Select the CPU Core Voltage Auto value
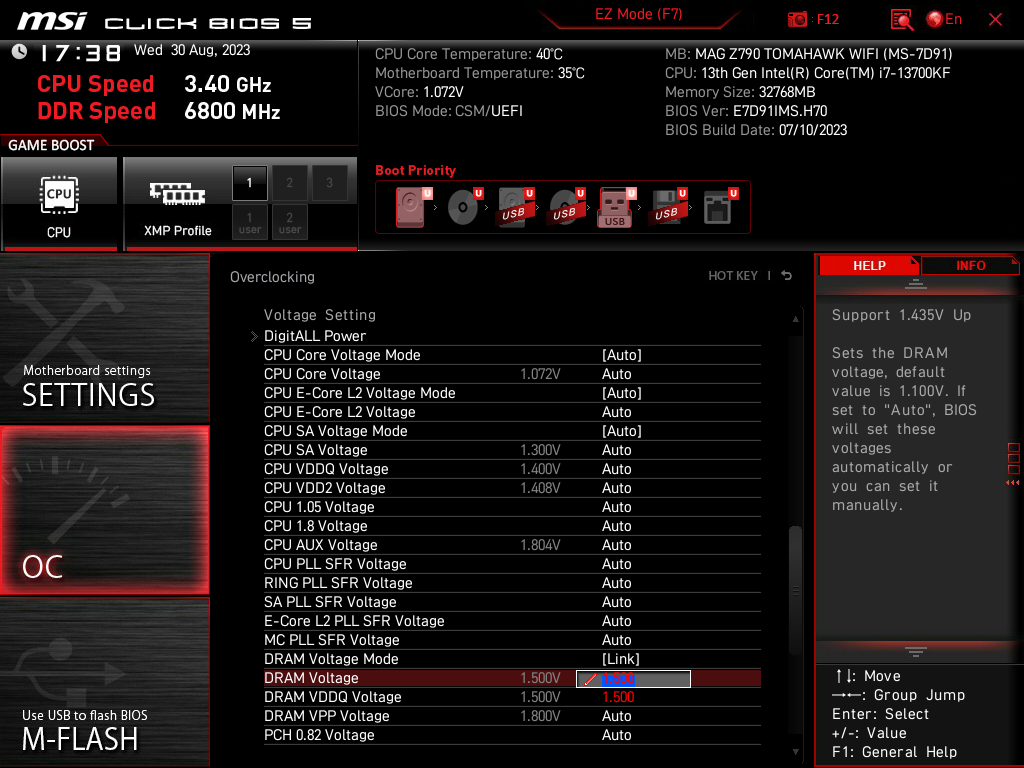 (616, 374)
